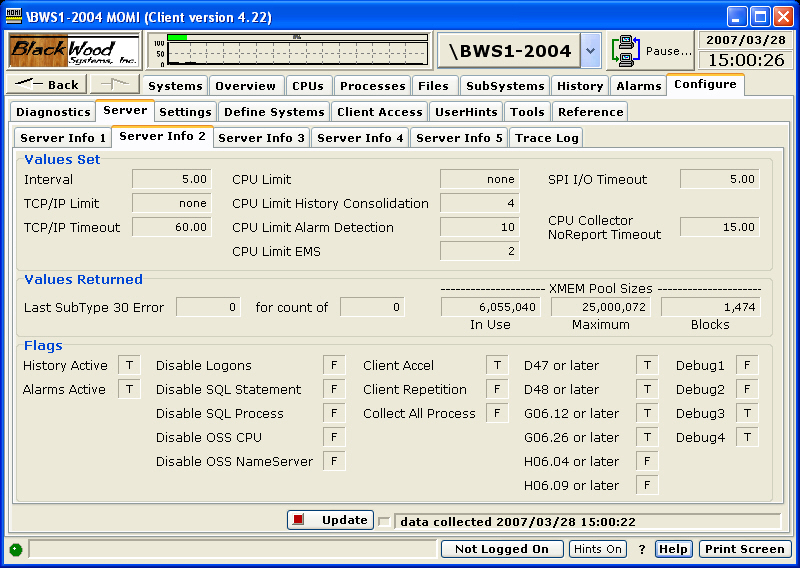Open the Reference sub-tab
This screenshot has height=568, width=800.
pyautogui.click(x=590, y=112)
